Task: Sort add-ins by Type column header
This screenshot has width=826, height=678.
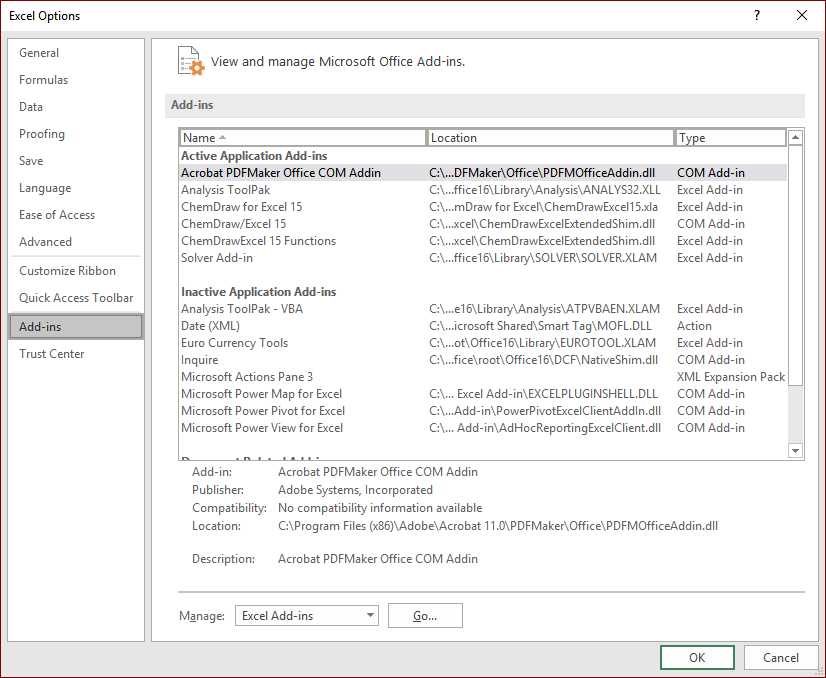Action: pos(731,137)
